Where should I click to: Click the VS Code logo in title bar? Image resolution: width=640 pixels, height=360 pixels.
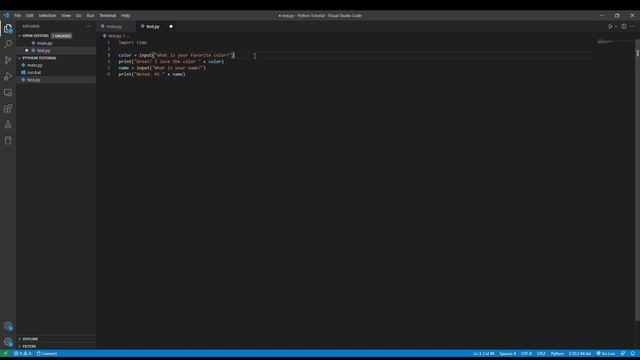[6, 16]
